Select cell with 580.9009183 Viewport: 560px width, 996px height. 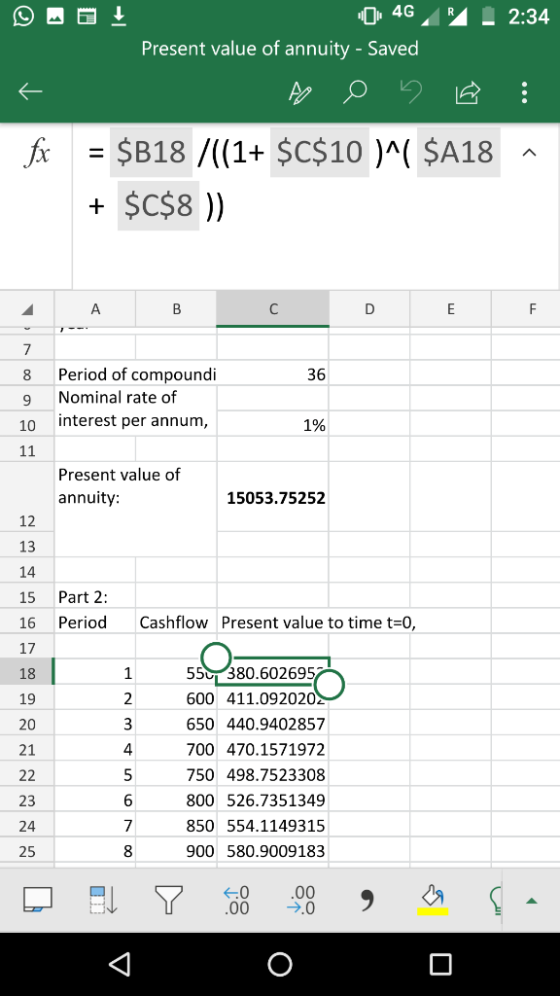tap(273, 851)
